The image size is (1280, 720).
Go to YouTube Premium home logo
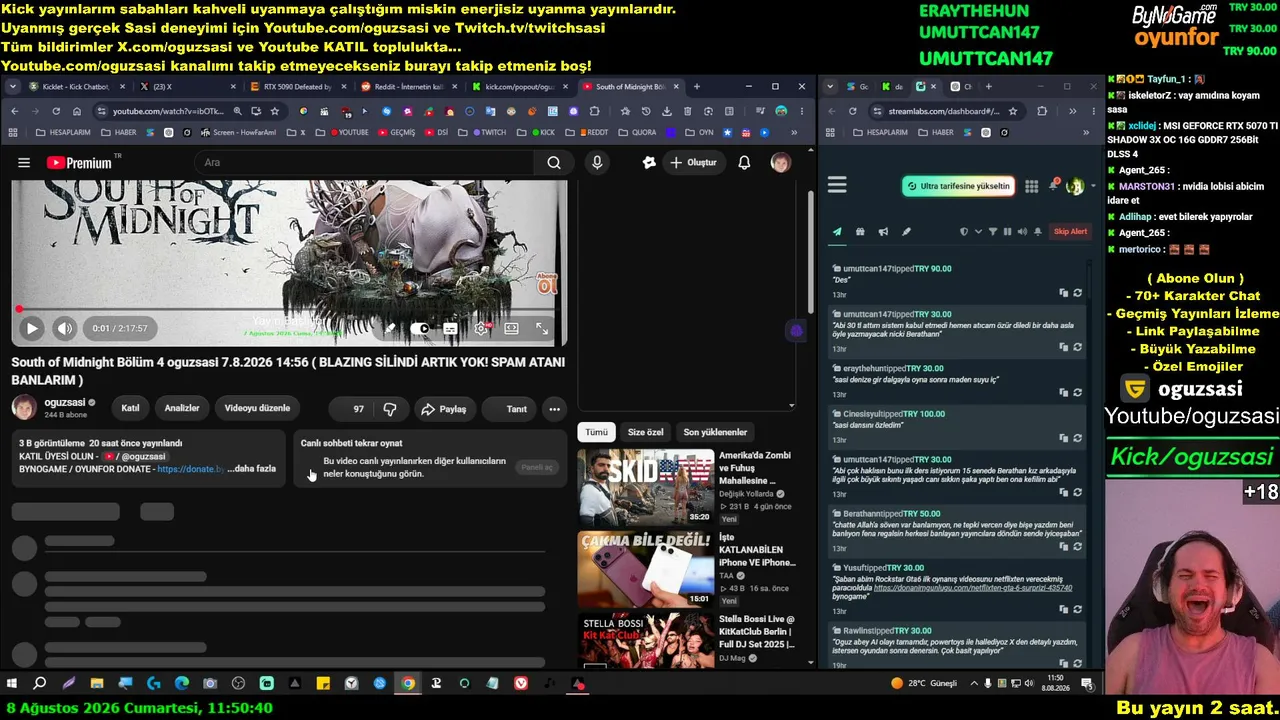point(79,162)
